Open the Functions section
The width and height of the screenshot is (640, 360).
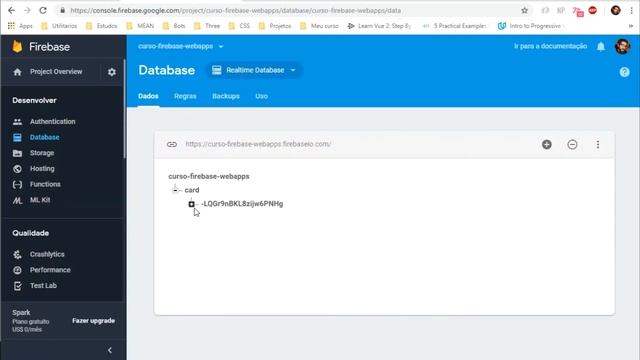coord(45,184)
